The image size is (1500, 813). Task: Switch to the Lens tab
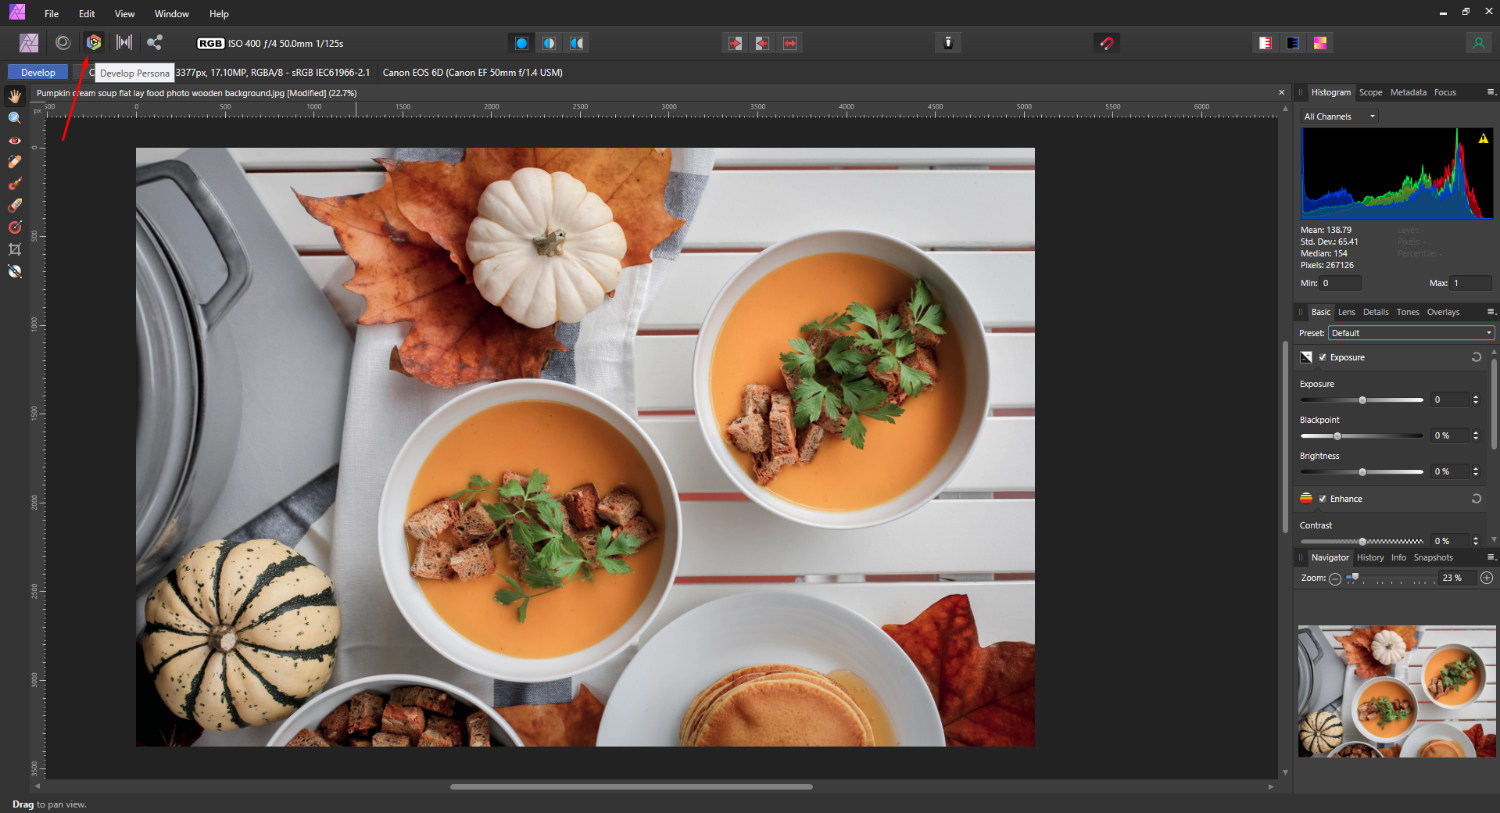(1347, 312)
